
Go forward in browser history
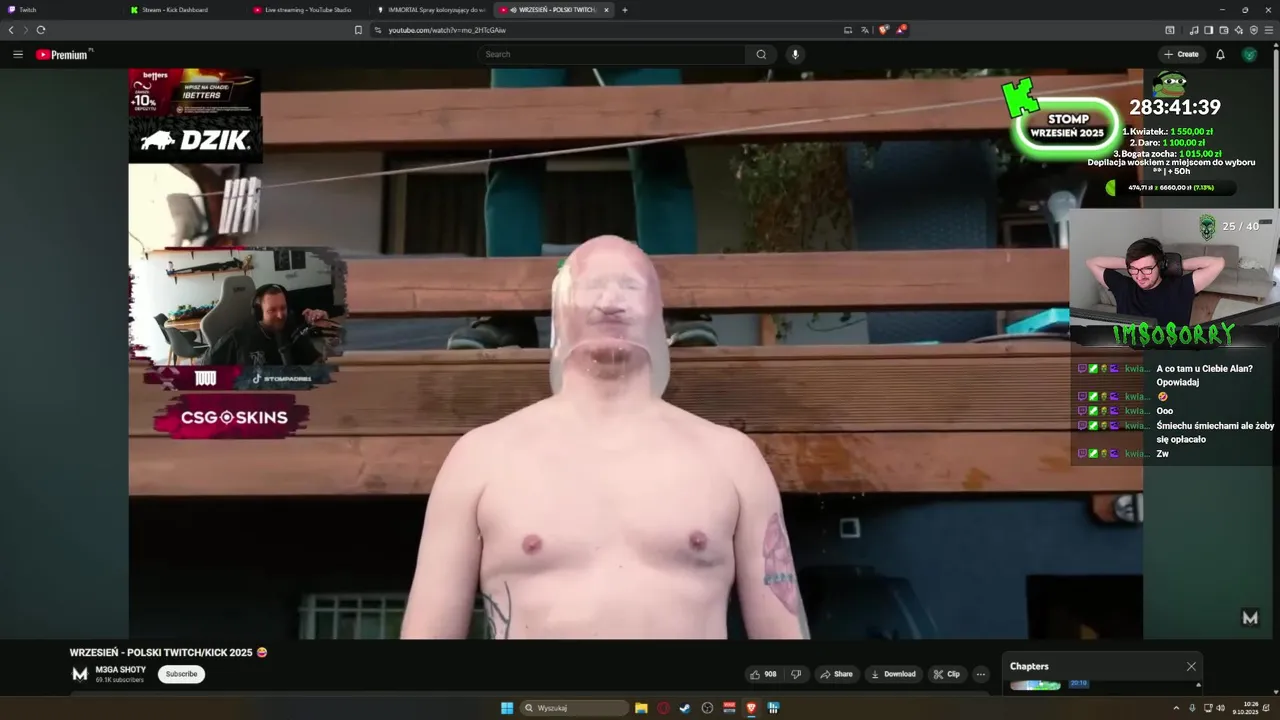pyautogui.click(x=25, y=30)
